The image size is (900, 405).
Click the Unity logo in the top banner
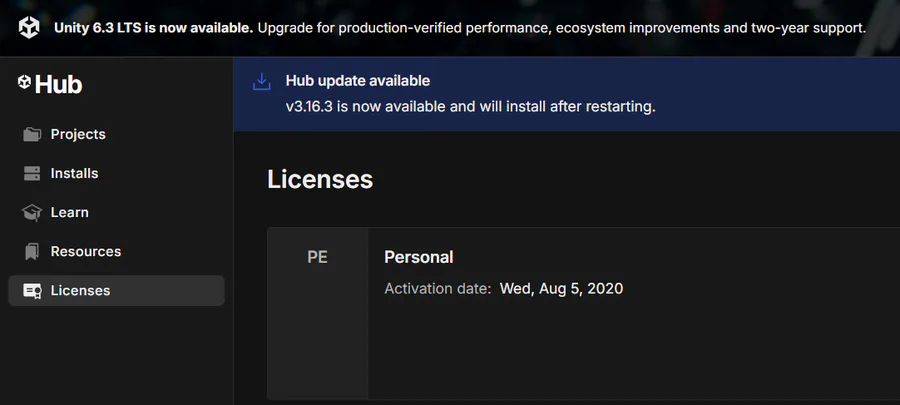tap(29, 28)
